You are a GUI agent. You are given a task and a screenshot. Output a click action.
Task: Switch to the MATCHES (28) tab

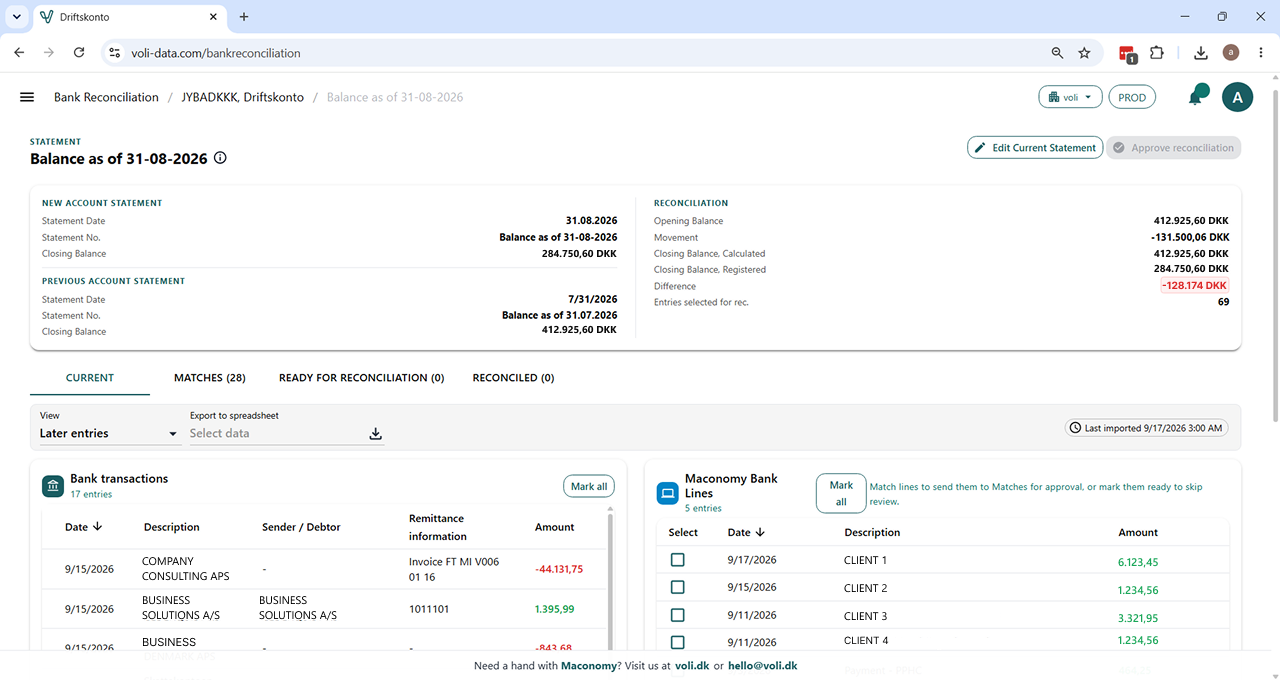tap(210, 378)
